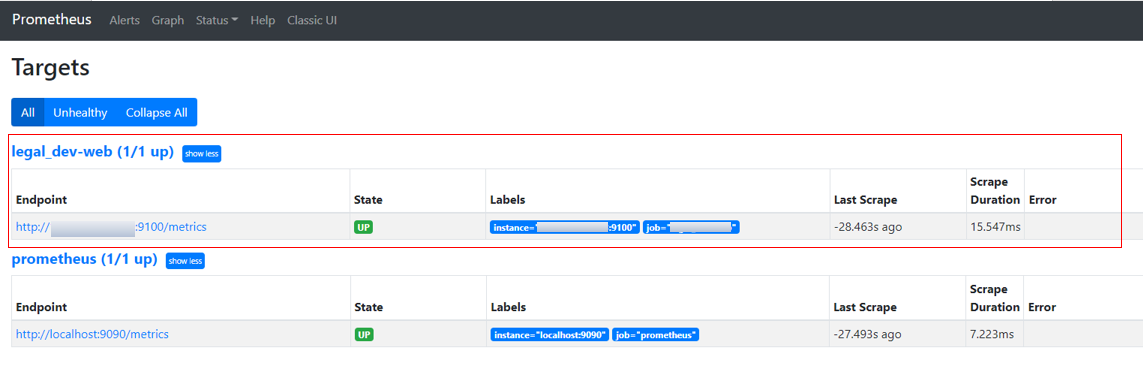
Task: Collapse legal_dev-web with show less
Action: click(x=201, y=154)
